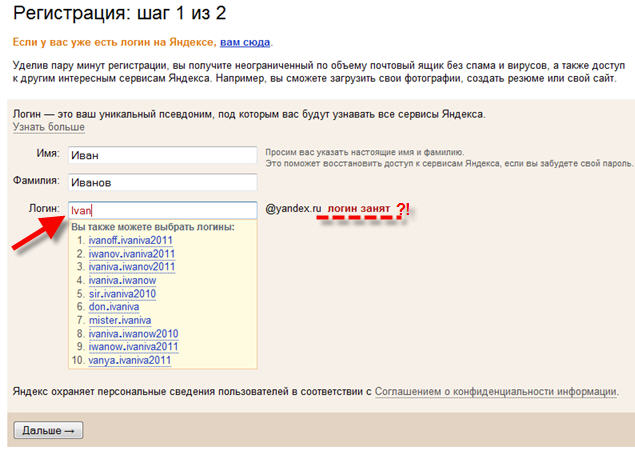Select suggested login ivaniva.iwanow2010

click(133, 333)
